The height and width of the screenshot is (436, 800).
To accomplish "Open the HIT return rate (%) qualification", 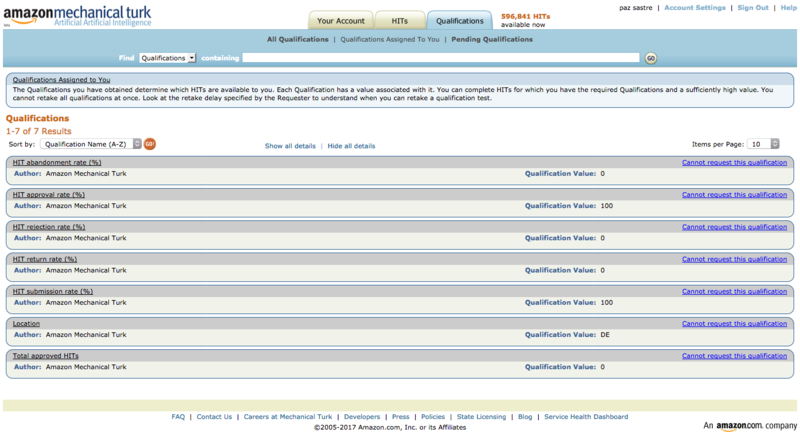I will point(45,259).
